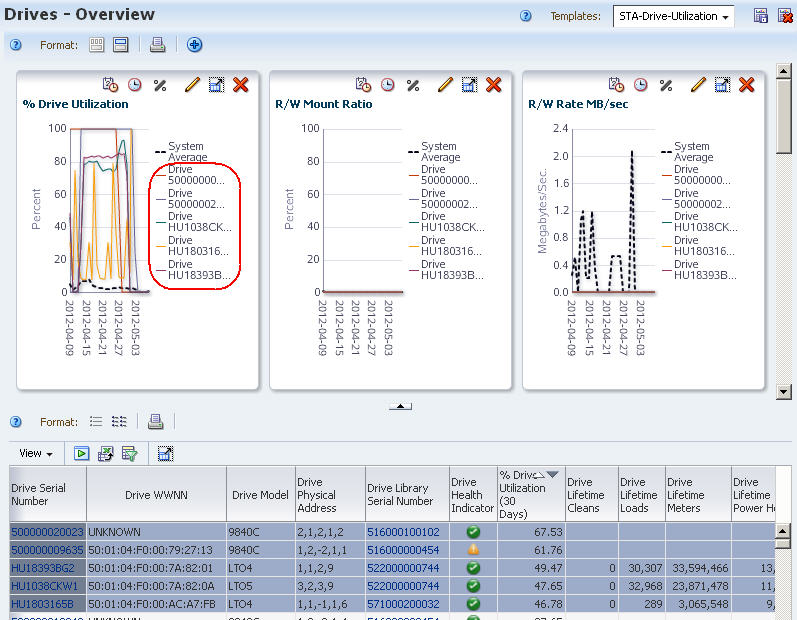Remove the % Drive Utilization graph pane
Image resolution: width=797 pixels, height=620 pixels.
[x=240, y=84]
